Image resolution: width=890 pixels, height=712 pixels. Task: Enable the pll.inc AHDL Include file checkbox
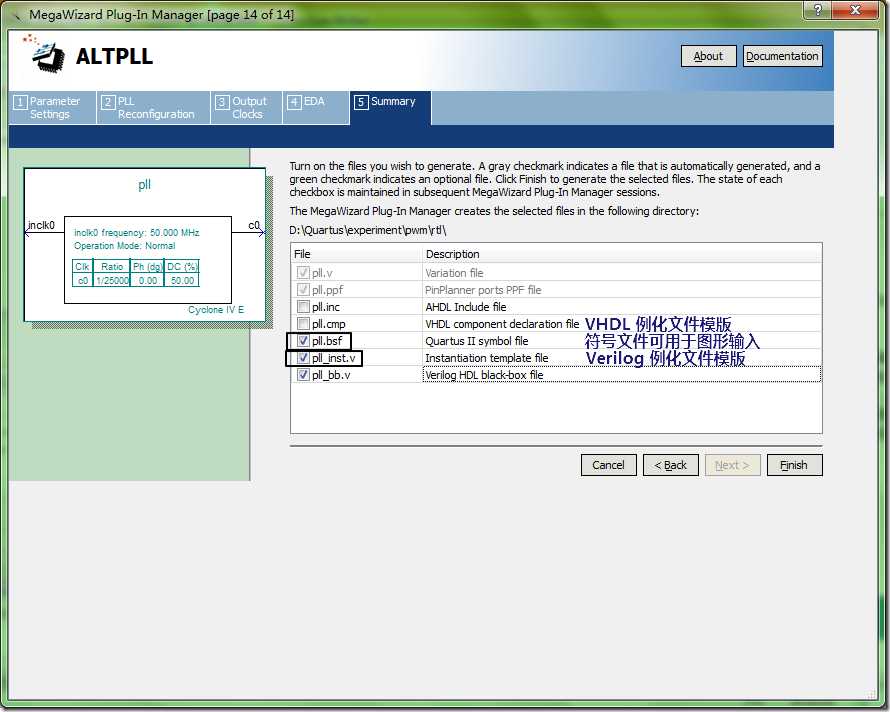[x=303, y=307]
